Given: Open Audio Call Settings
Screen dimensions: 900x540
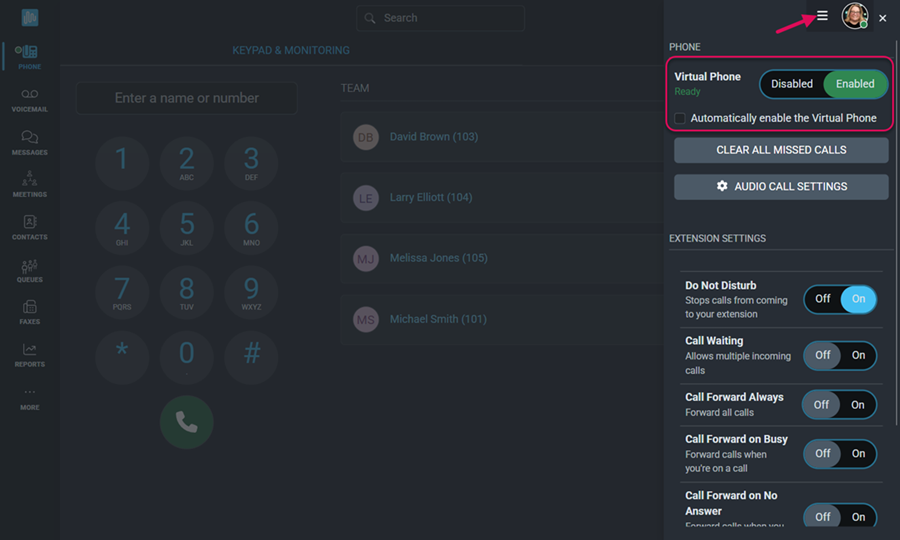Looking at the screenshot, I should (x=781, y=187).
